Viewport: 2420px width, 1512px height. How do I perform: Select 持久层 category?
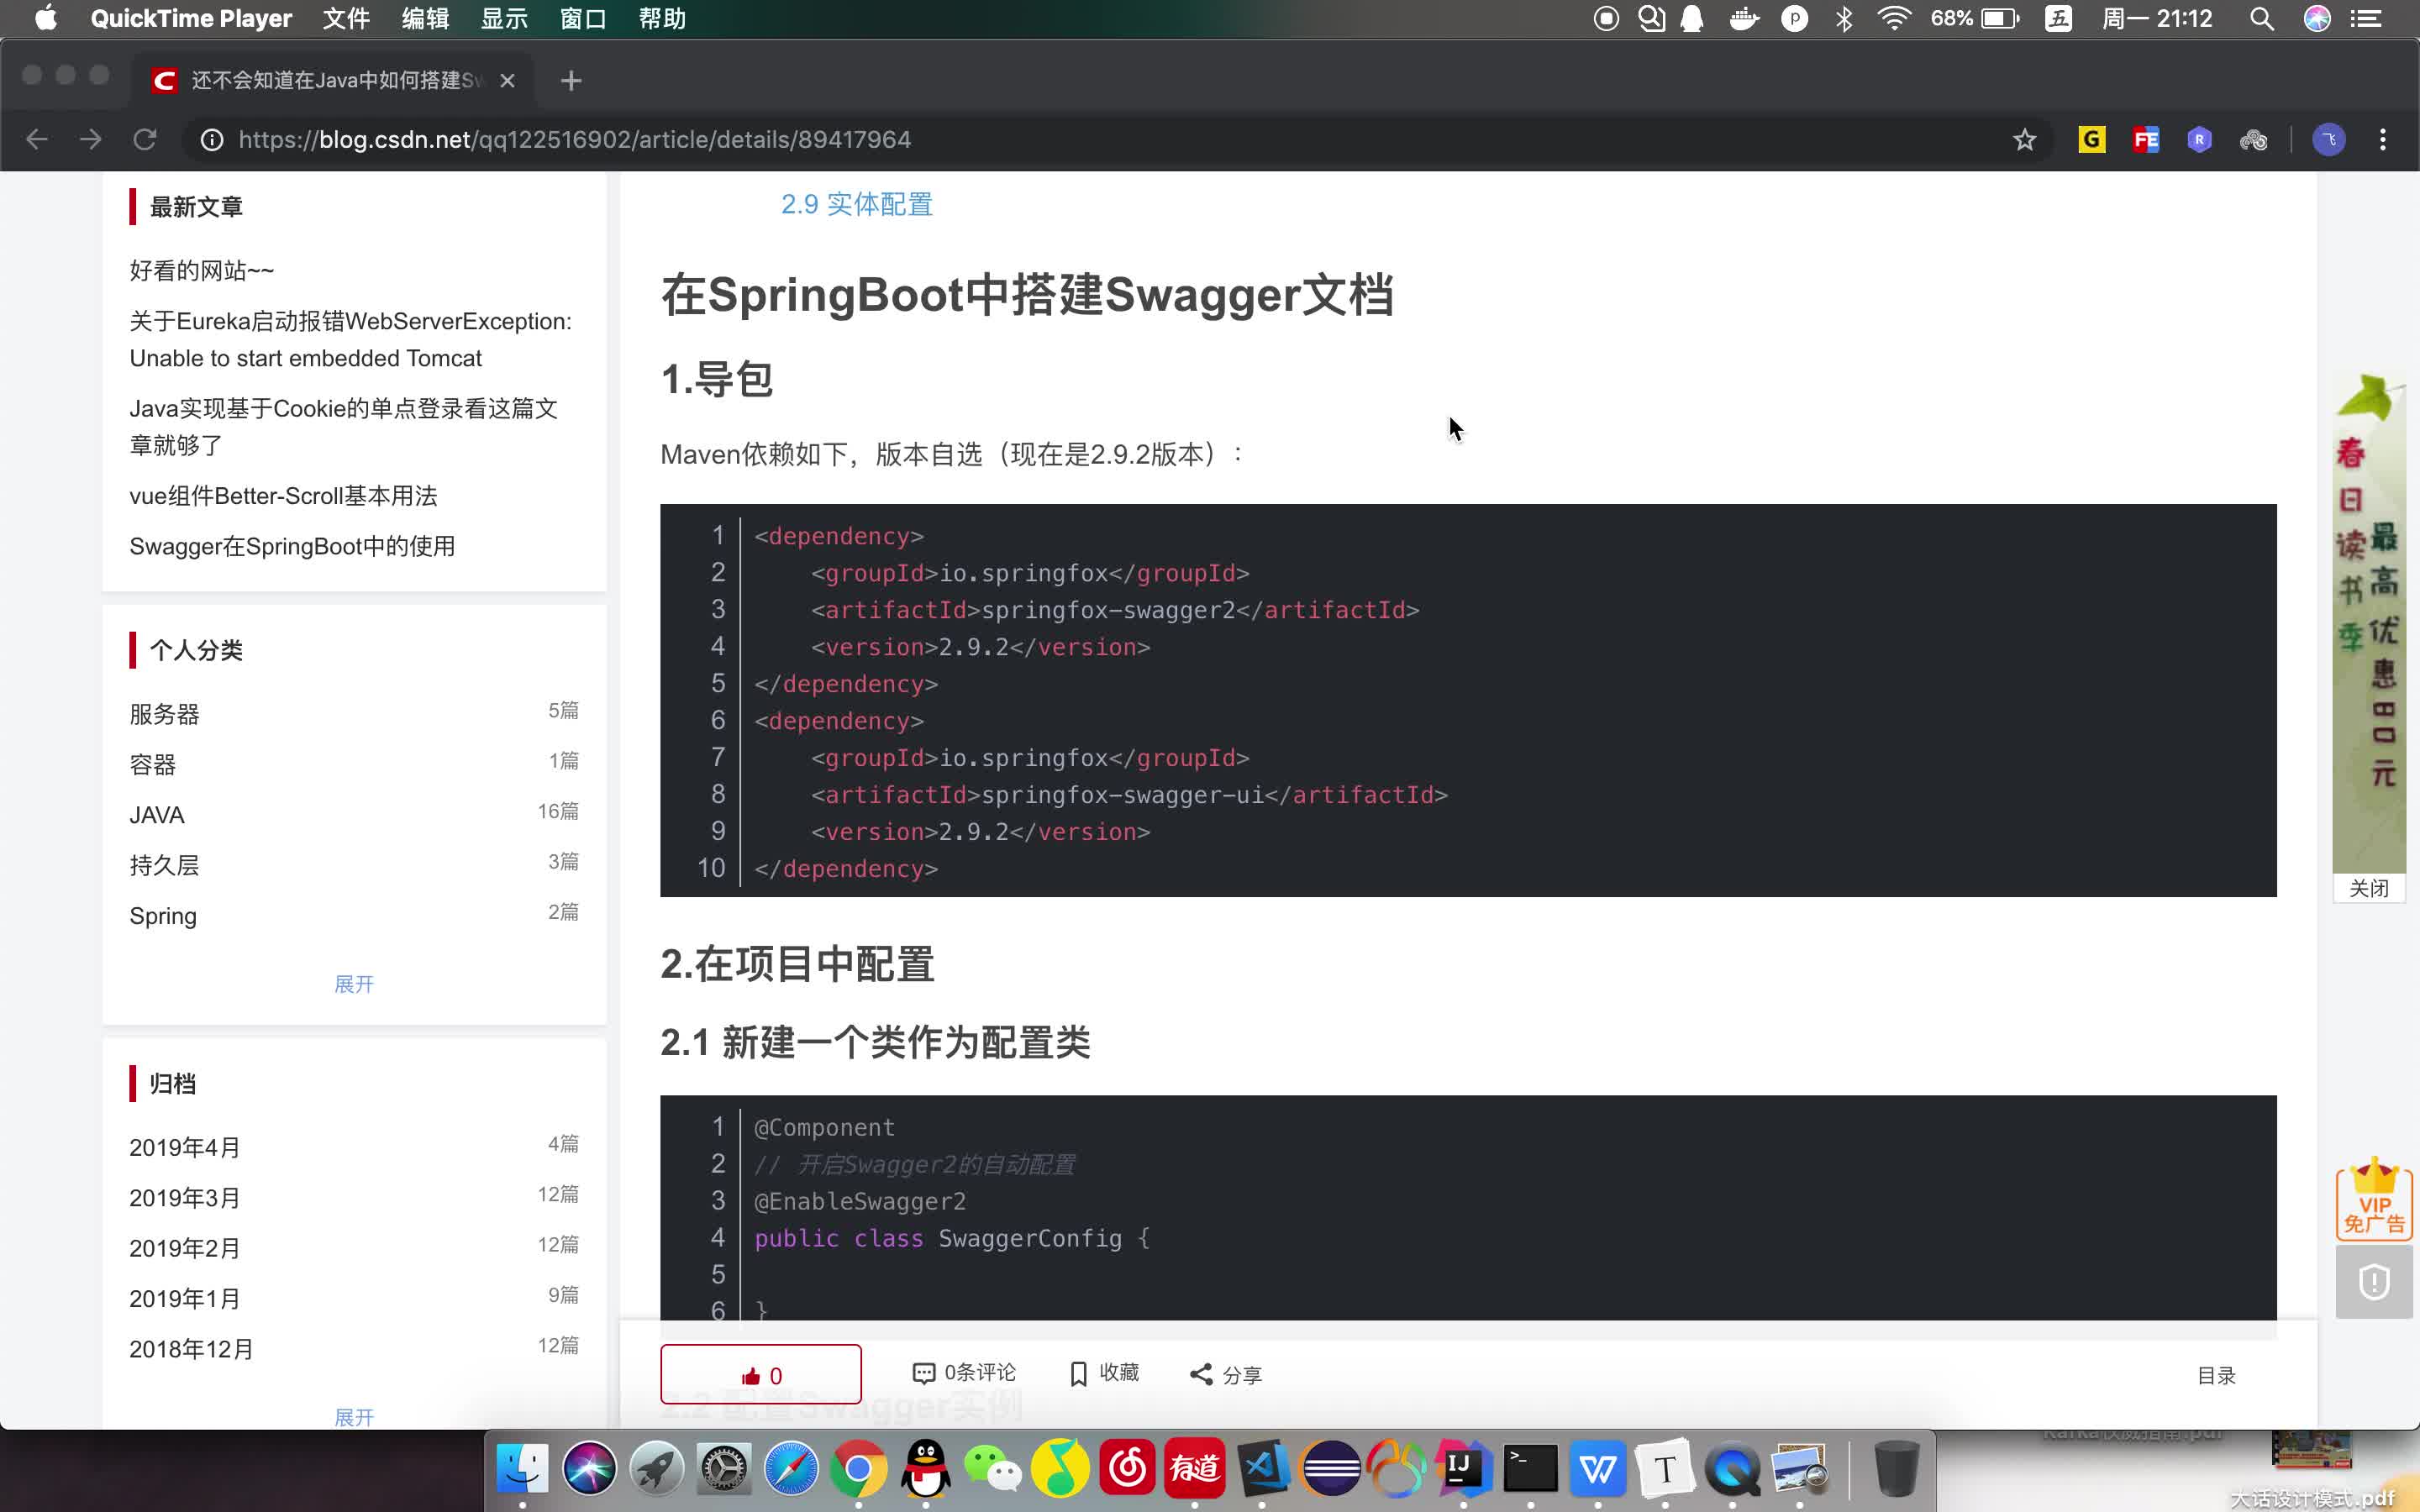(164, 864)
